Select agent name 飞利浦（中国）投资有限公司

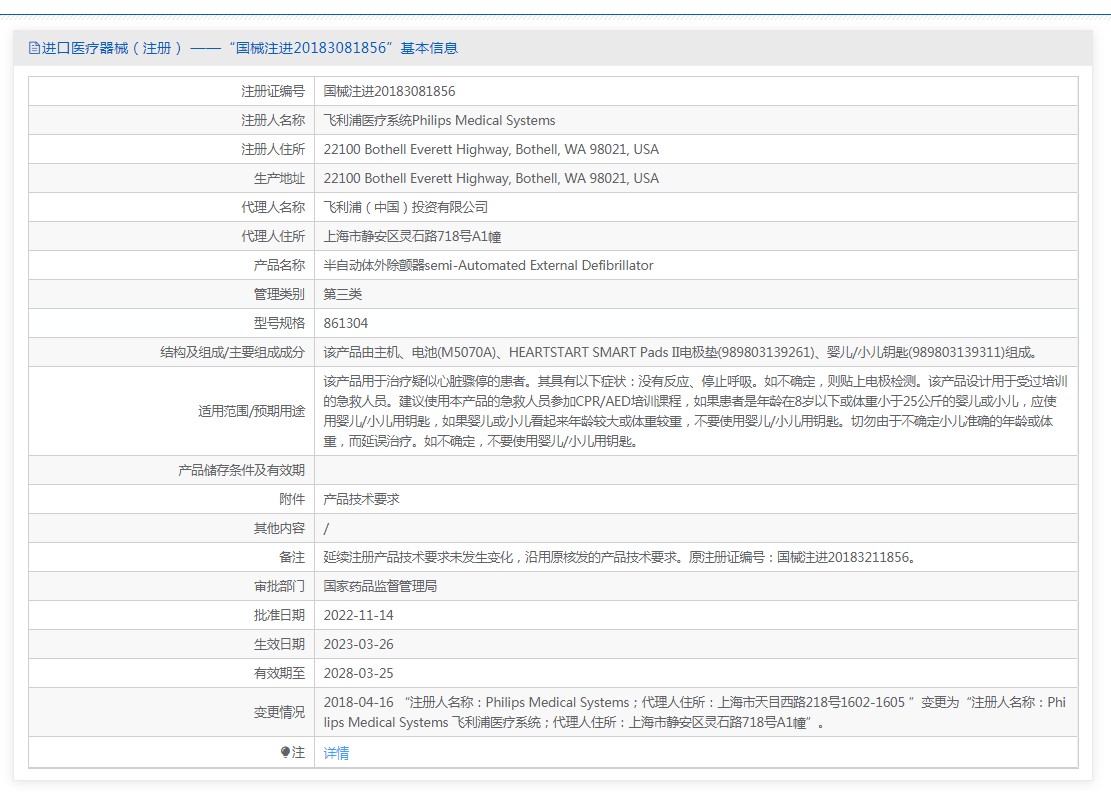(406, 207)
